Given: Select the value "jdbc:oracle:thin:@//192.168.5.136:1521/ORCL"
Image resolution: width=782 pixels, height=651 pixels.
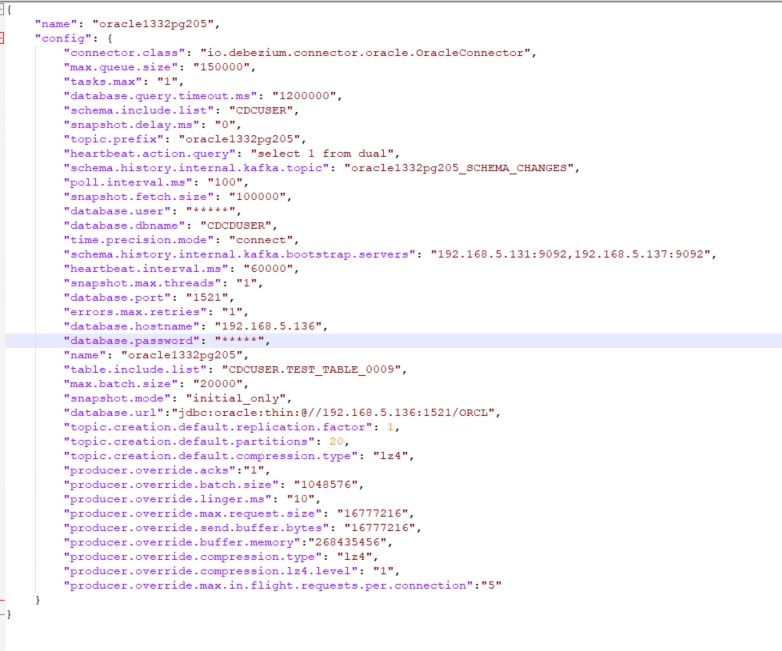Looking at the screenshot, I should click(333, 413).
